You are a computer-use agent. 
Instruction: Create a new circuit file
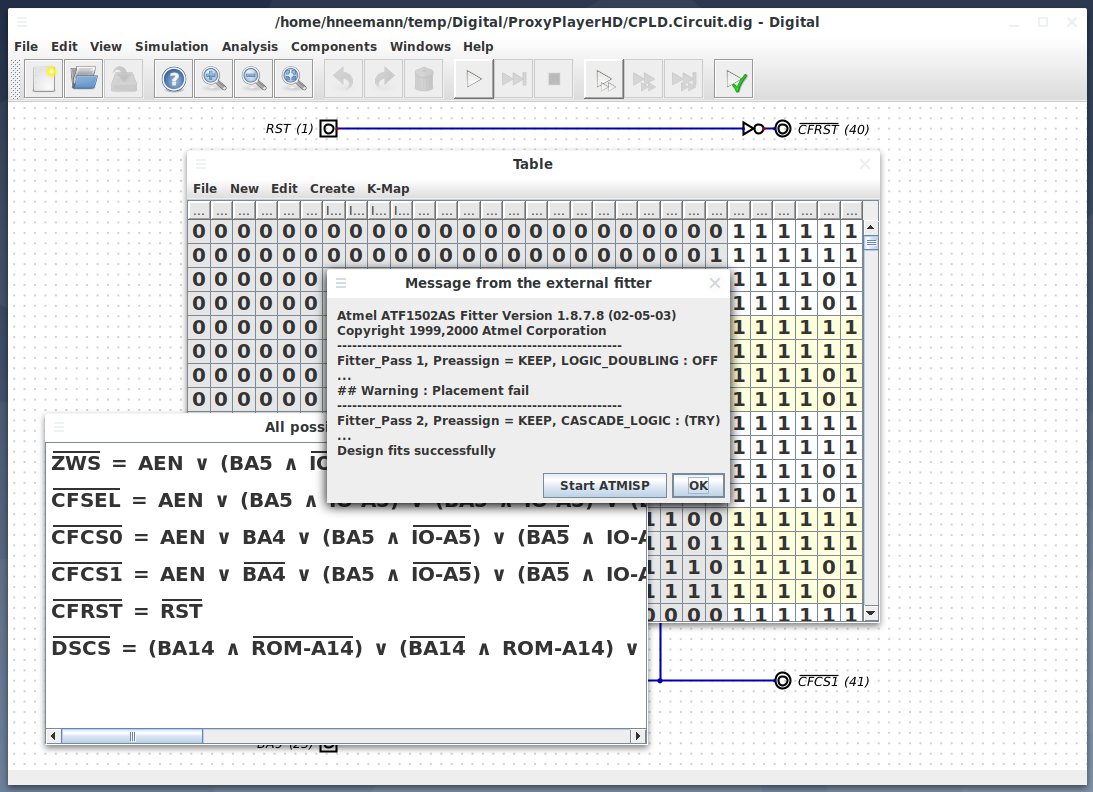(42, 78)
